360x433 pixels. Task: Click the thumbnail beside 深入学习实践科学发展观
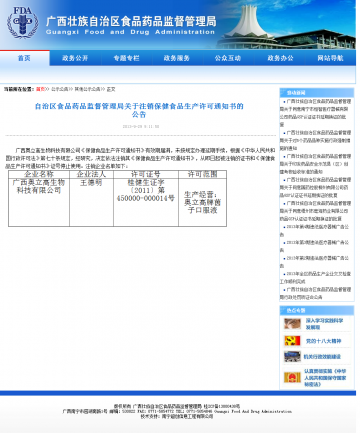(292, 324)
